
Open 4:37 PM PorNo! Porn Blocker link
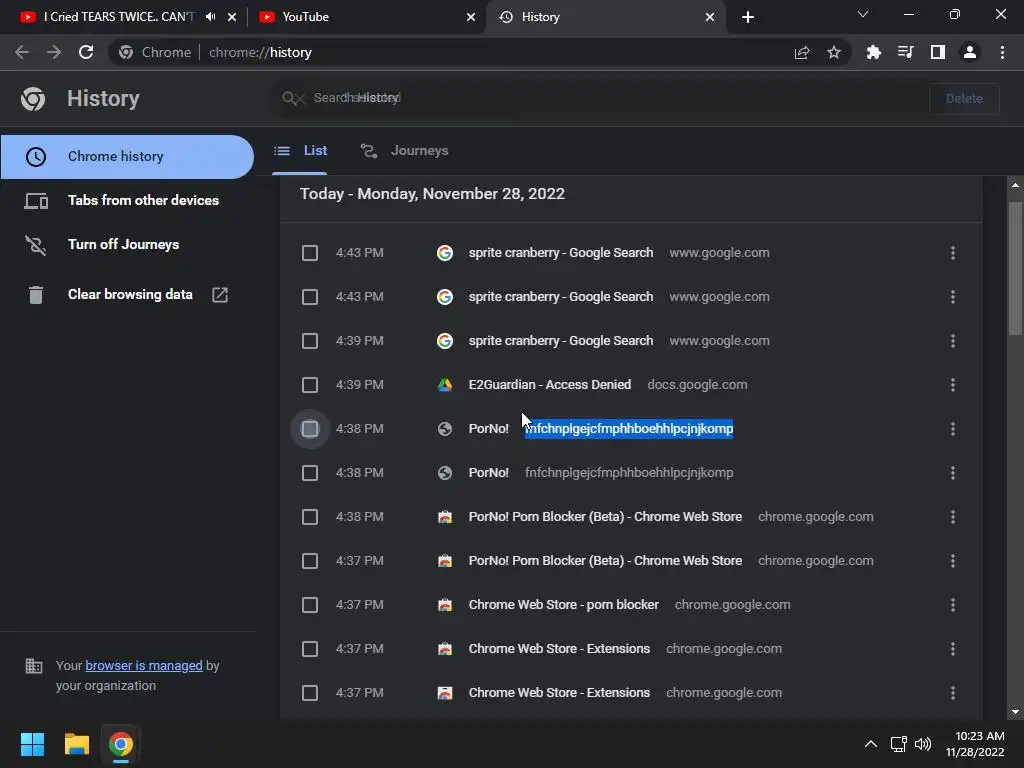click(x=605, y=561)
